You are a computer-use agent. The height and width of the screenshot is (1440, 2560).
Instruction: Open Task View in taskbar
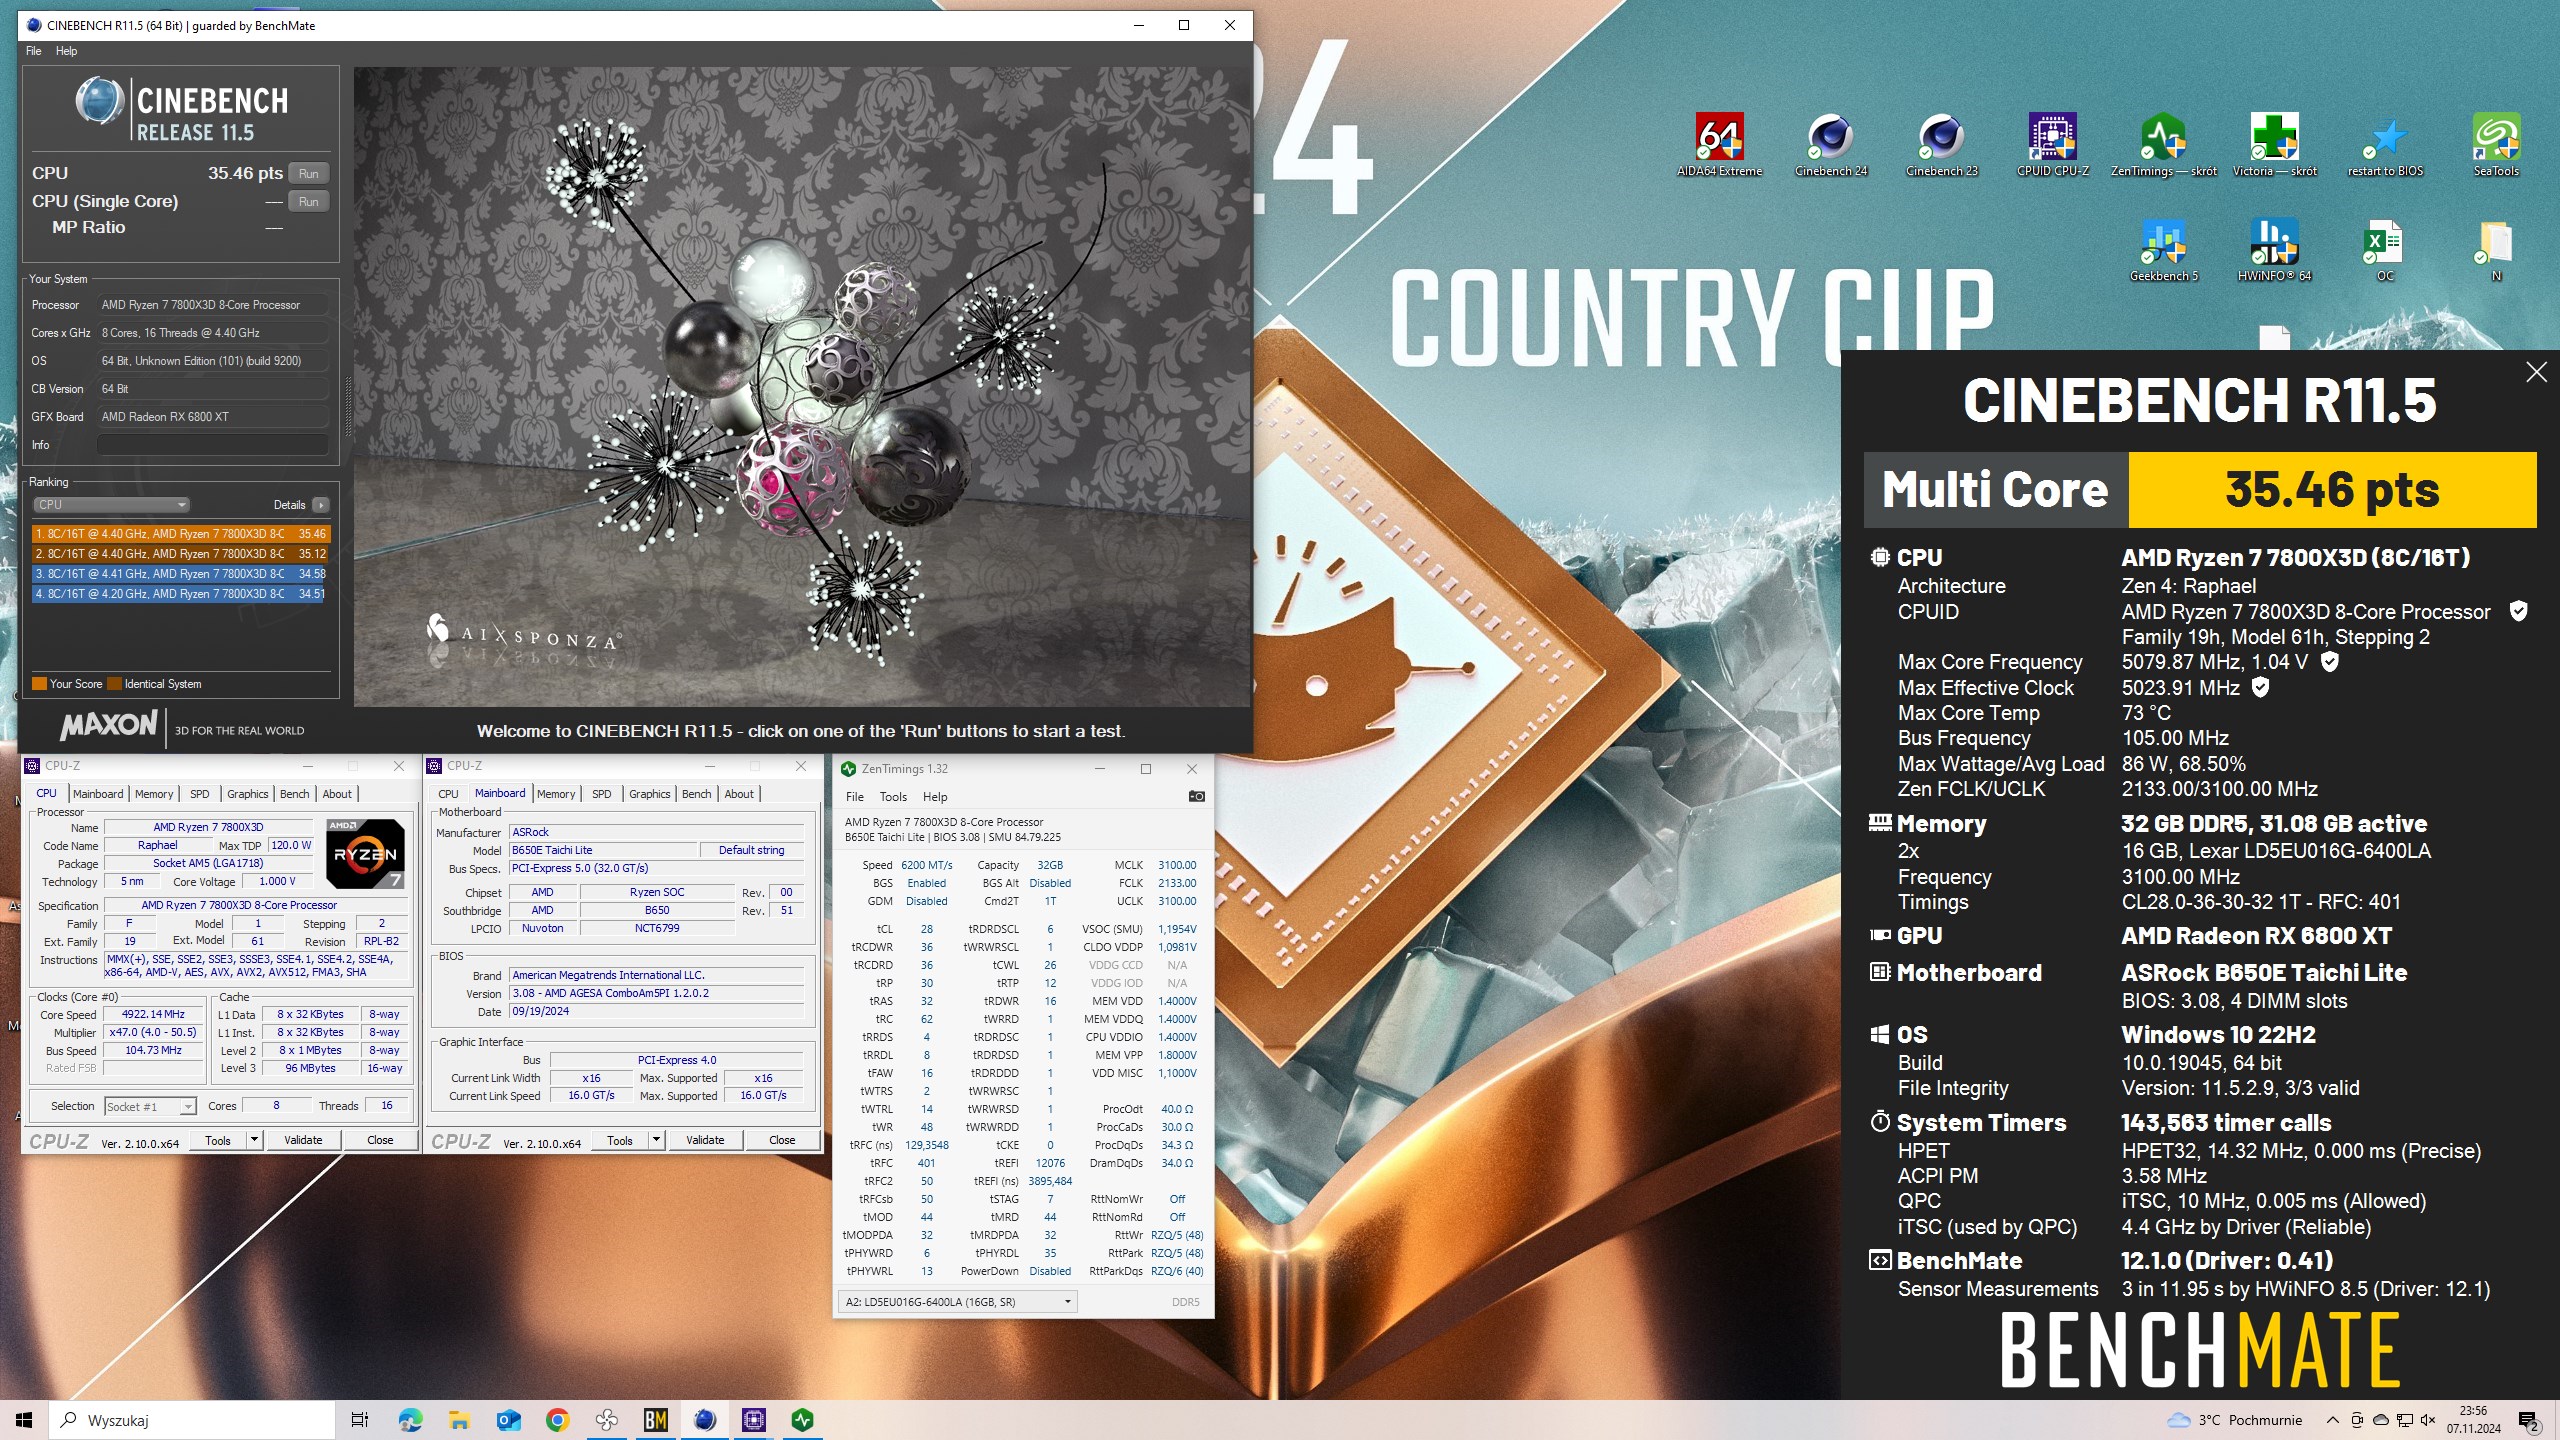360,1420
